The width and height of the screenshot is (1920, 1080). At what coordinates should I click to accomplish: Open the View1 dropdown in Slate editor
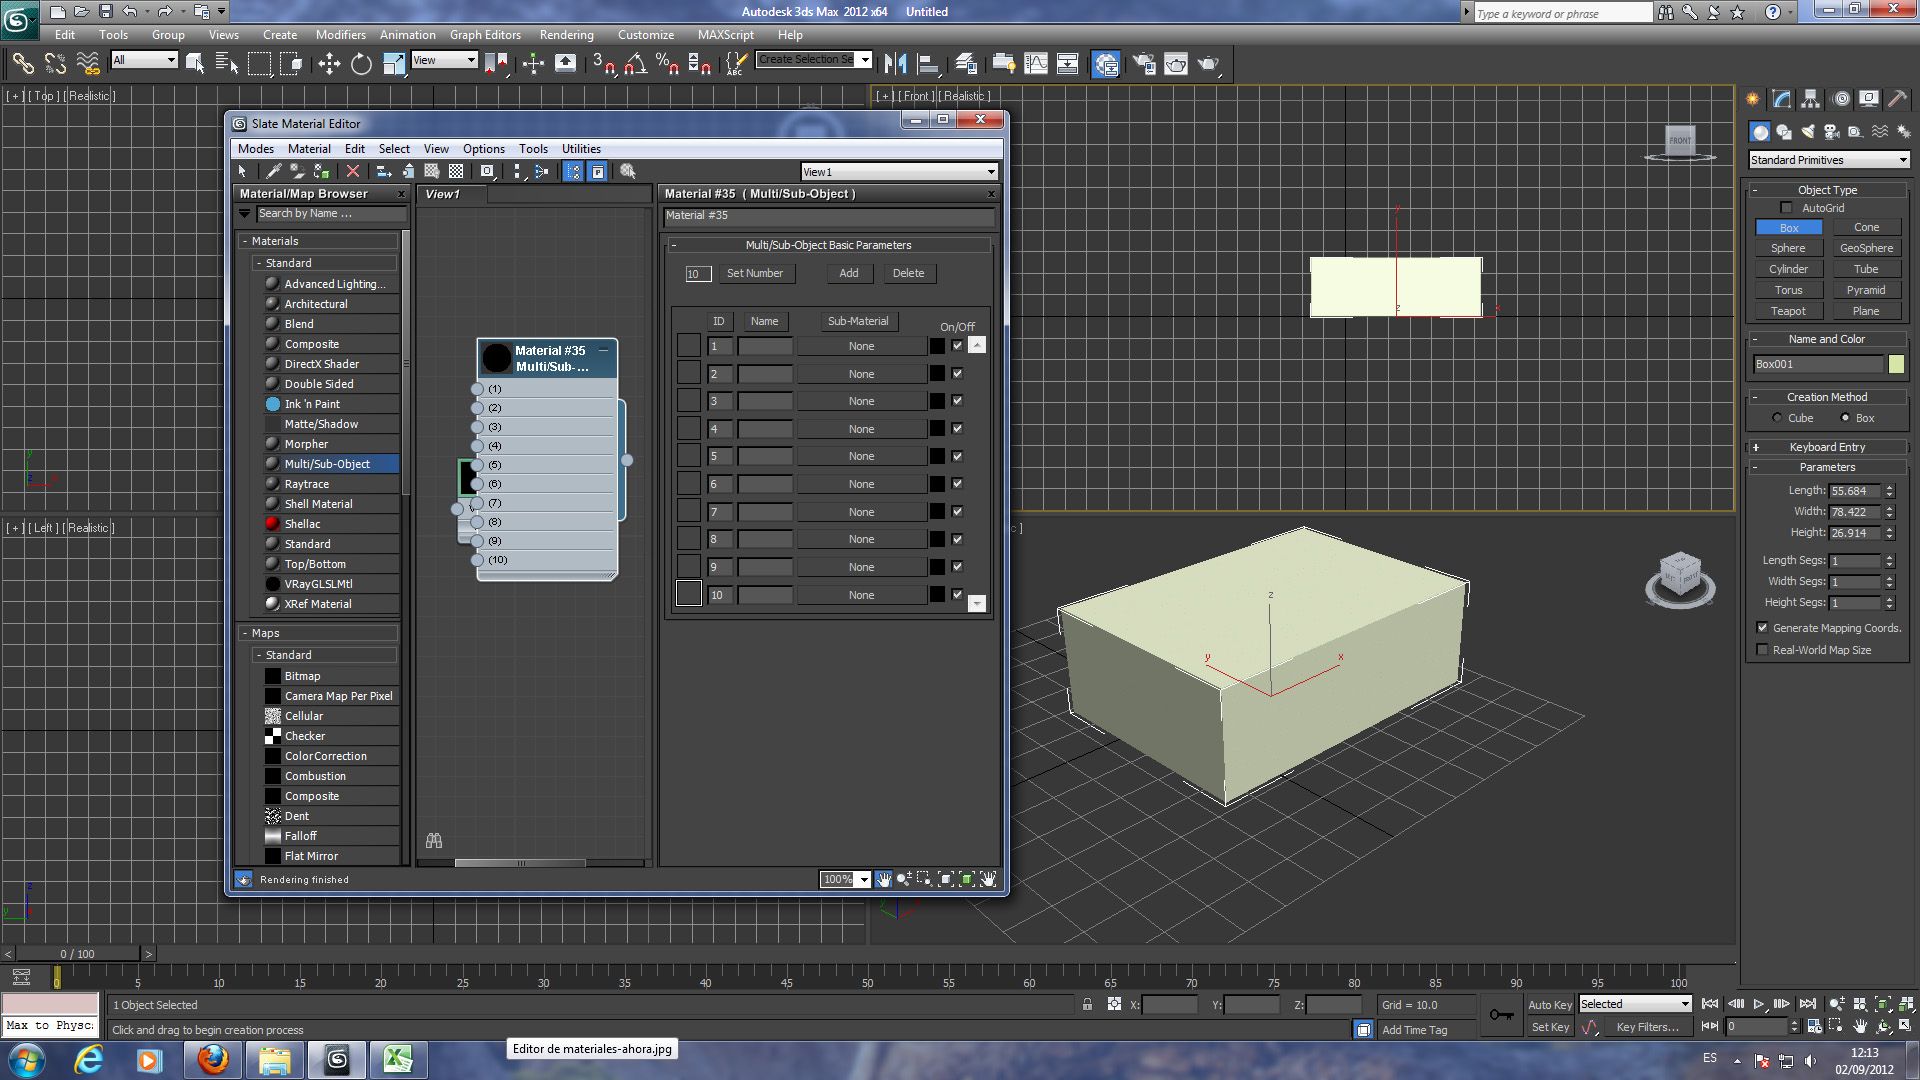(x=899, y=172)
